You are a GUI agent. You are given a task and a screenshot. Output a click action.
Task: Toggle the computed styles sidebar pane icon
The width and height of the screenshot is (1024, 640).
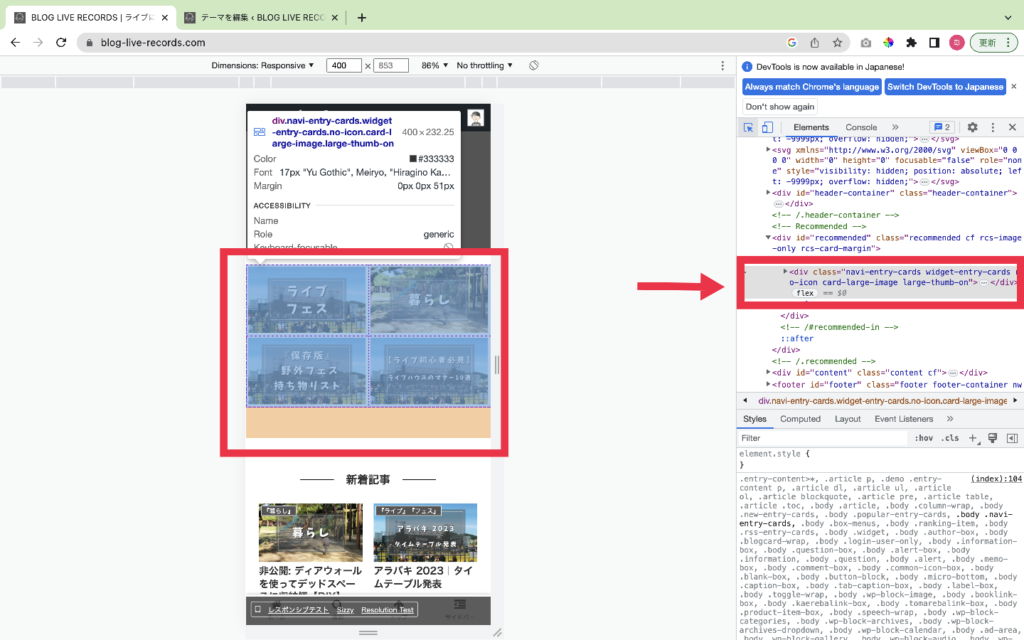(1012, 438)
